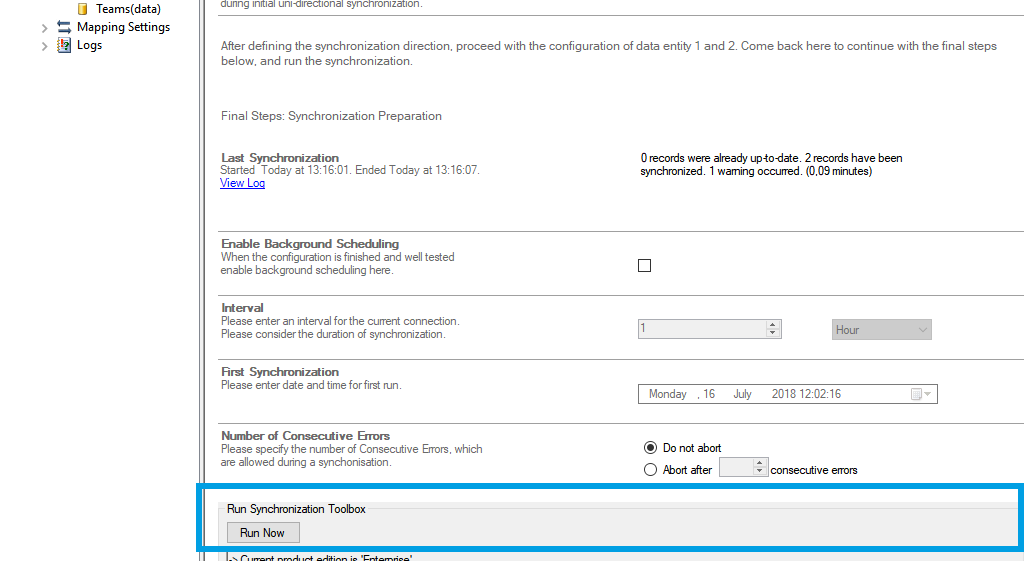Enable the Background Scheduling checkbox
The width and height of the screenshot is (1024, 561).
(644, 265)
